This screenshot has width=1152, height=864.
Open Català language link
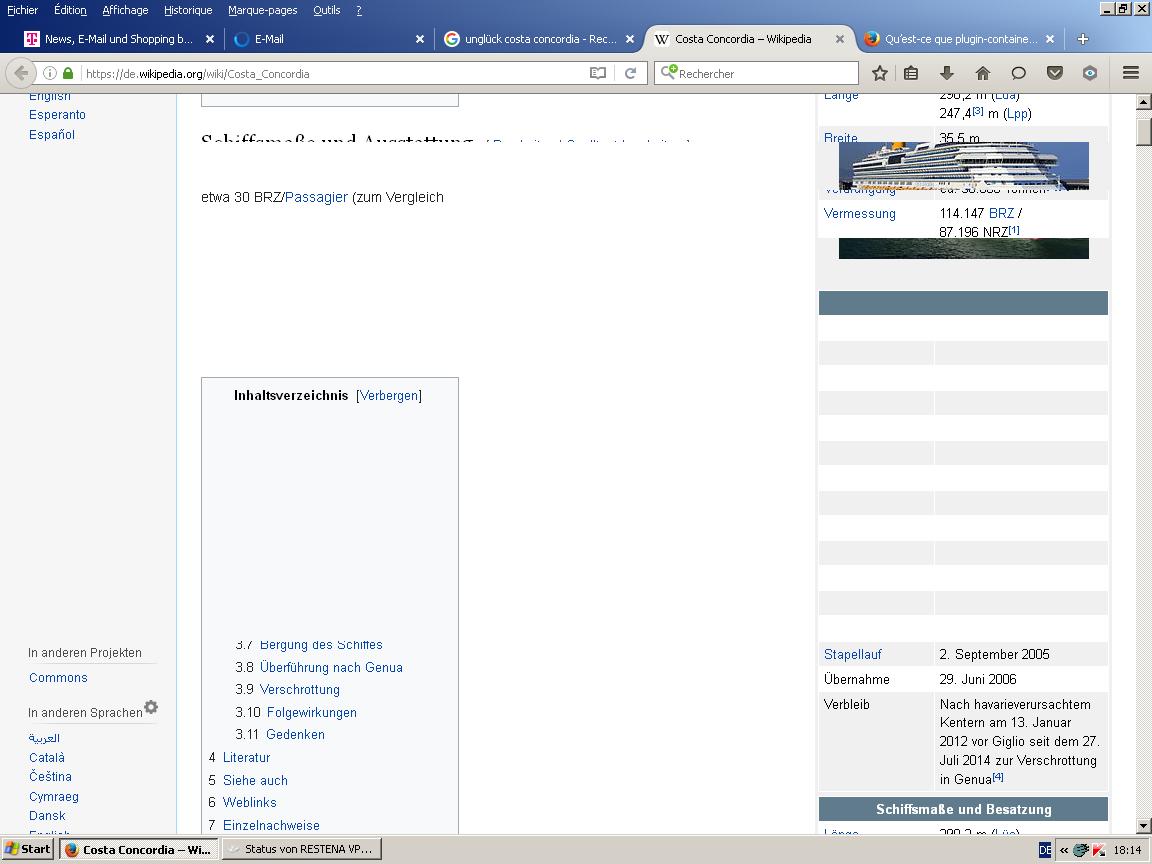click(x=47, y=757)
